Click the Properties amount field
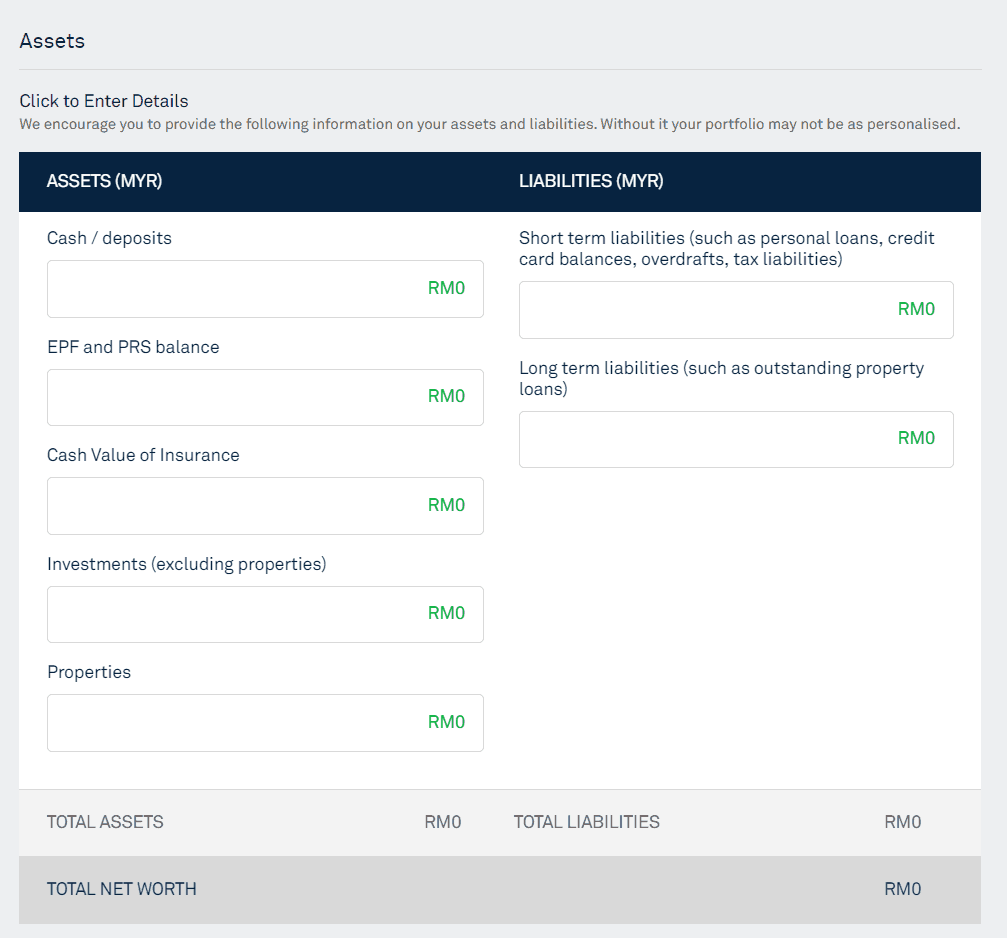 tap(265, 723)
